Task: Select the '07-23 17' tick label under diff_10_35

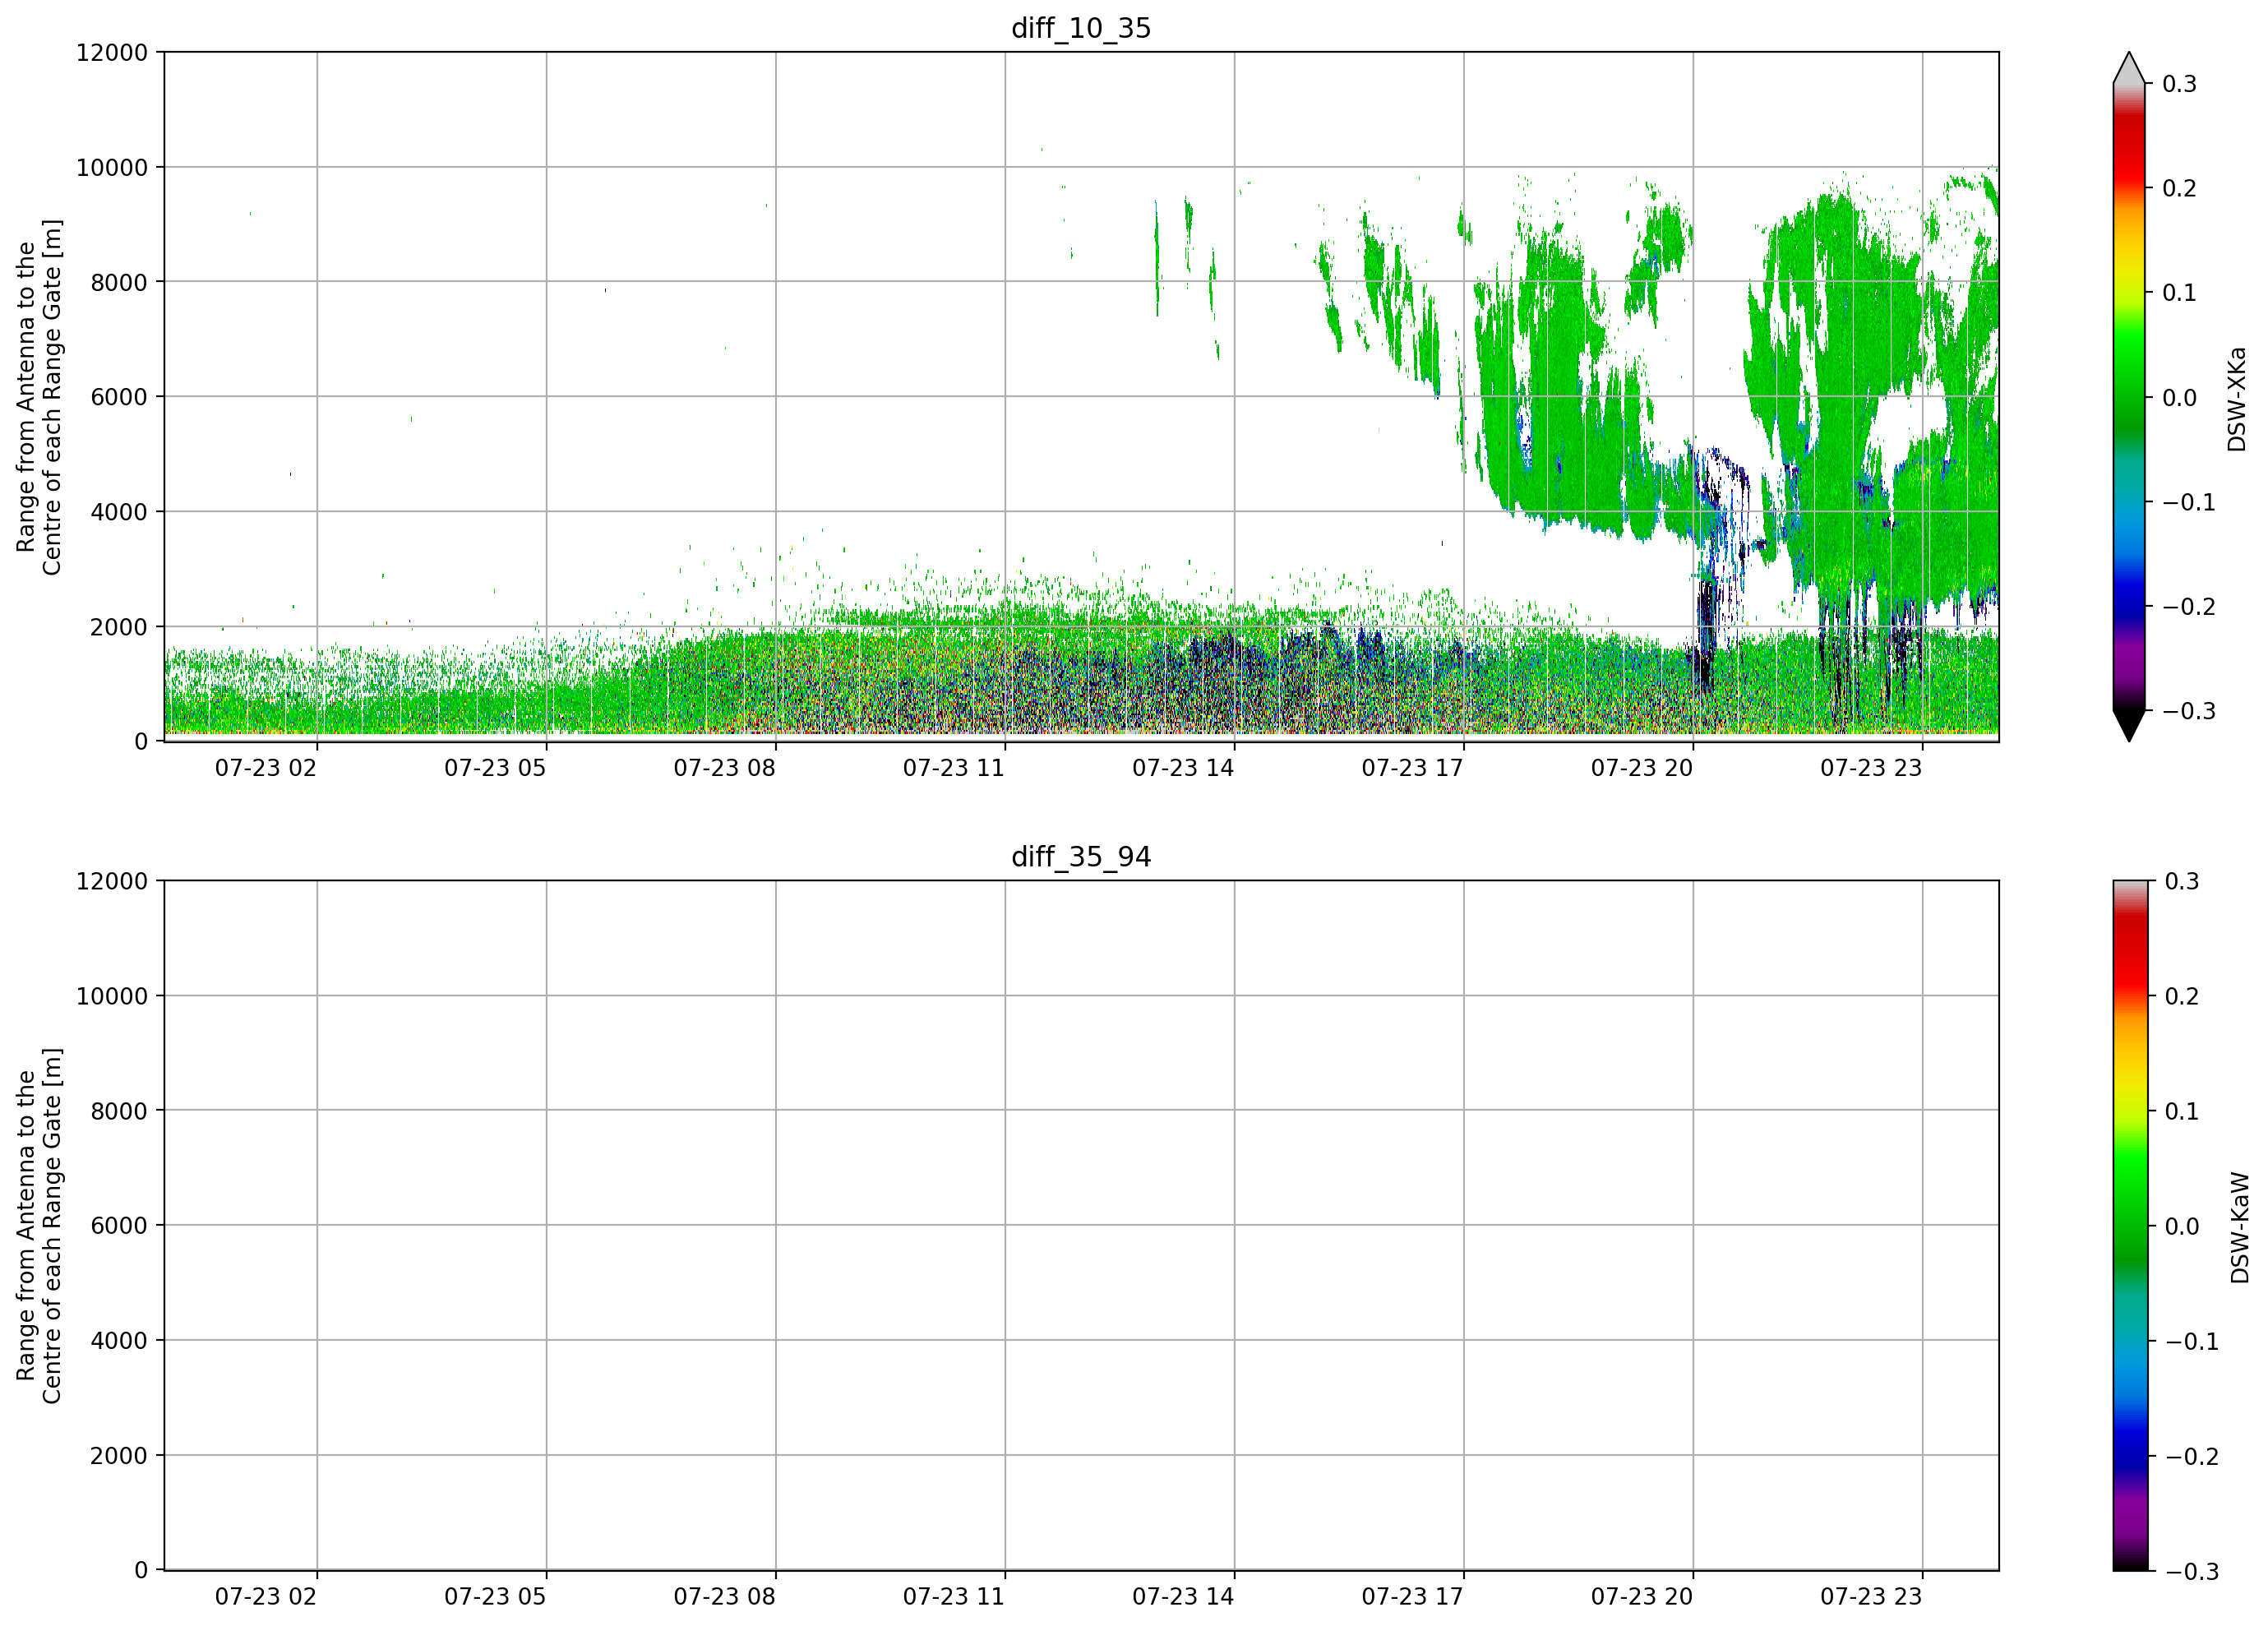Action: 1412,768
